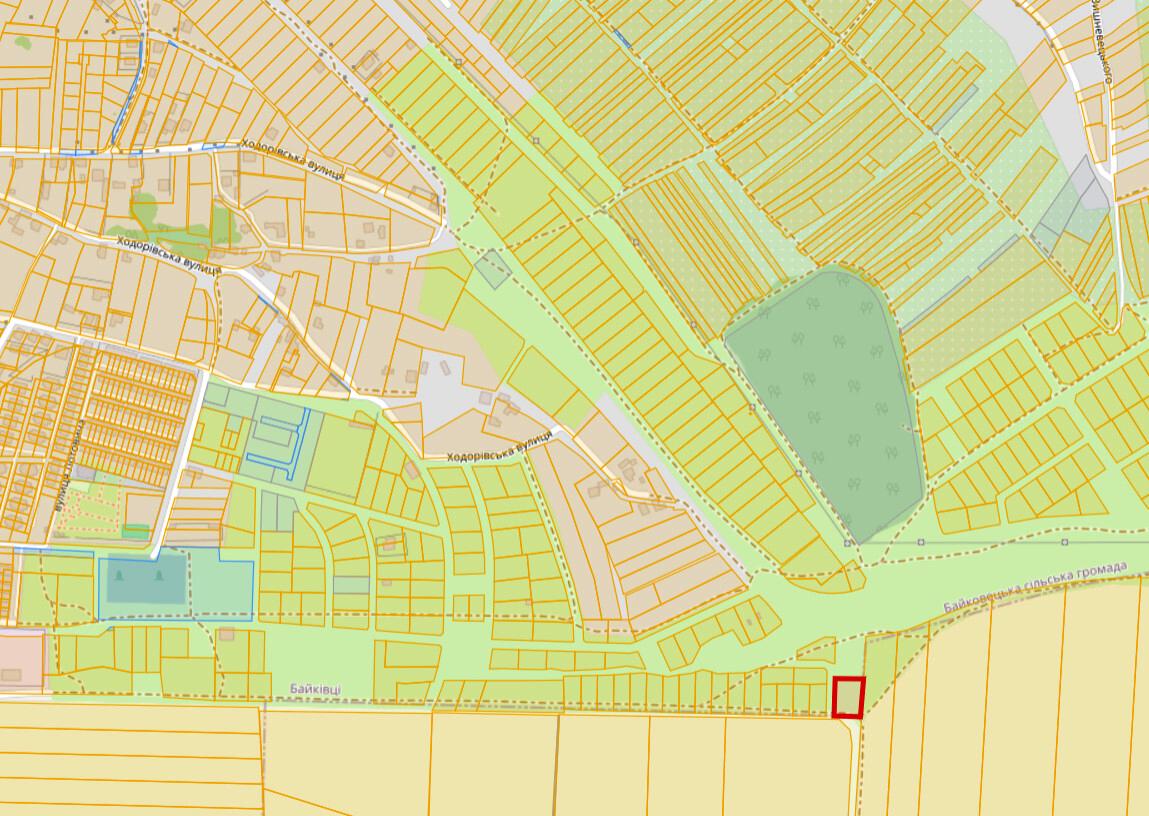
Task: Click the Байківці village label
Action: point(315,689)
